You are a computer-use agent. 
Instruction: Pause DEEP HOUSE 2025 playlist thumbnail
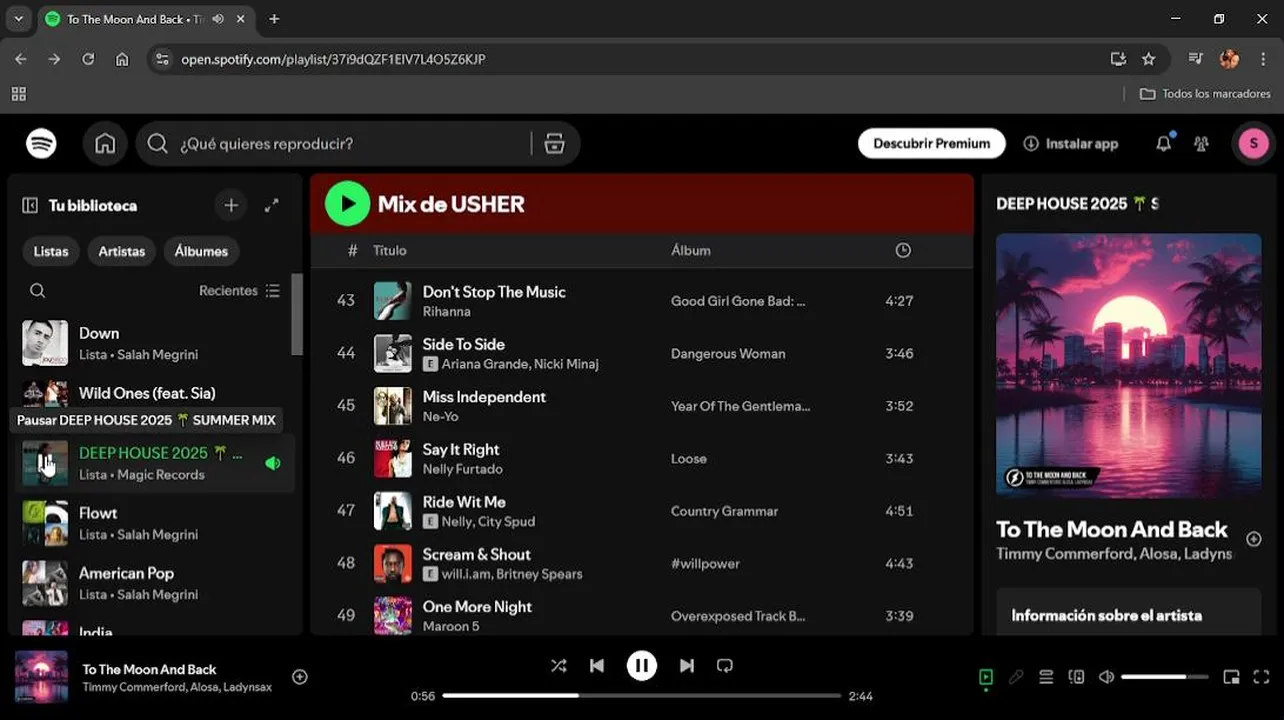(x=45, y=463)
